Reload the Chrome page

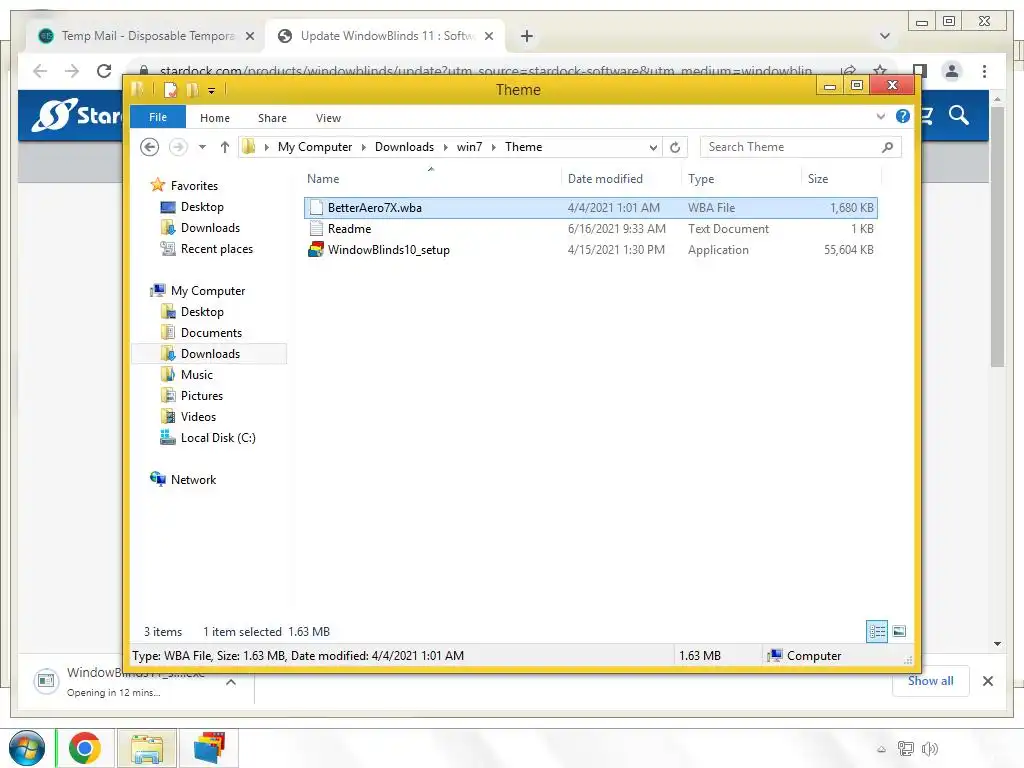point(104,71)
